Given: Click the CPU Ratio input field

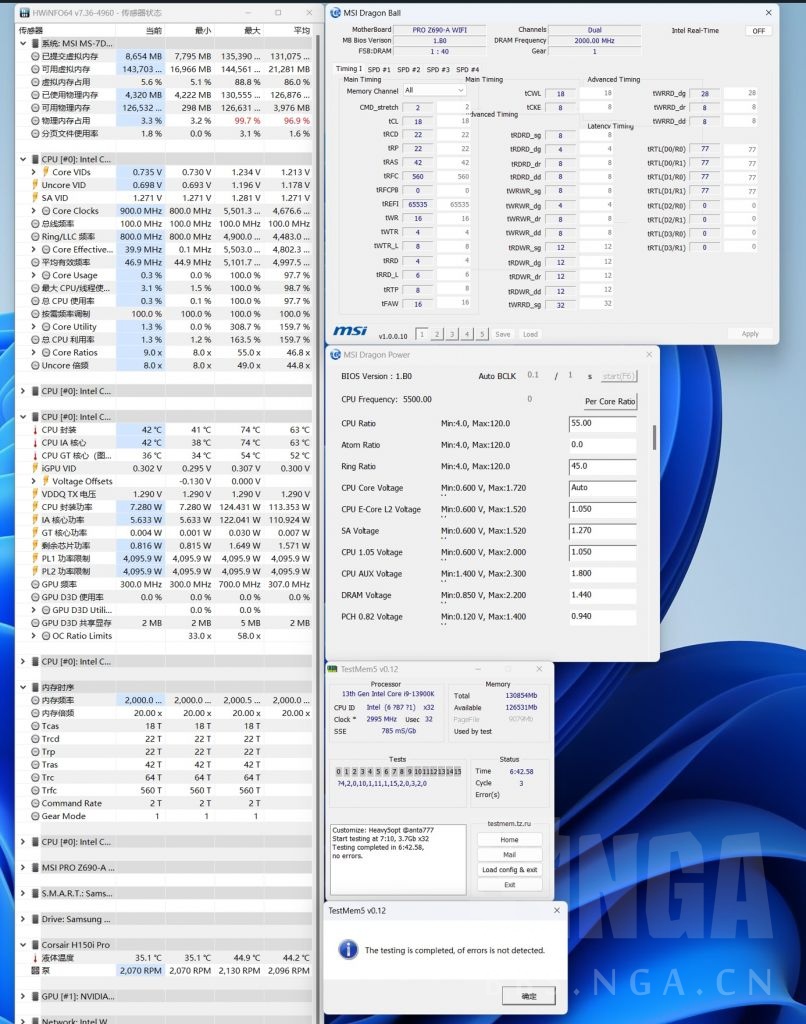Looking at the screenshot, I should pyautogui.click(x=601, y=424).
